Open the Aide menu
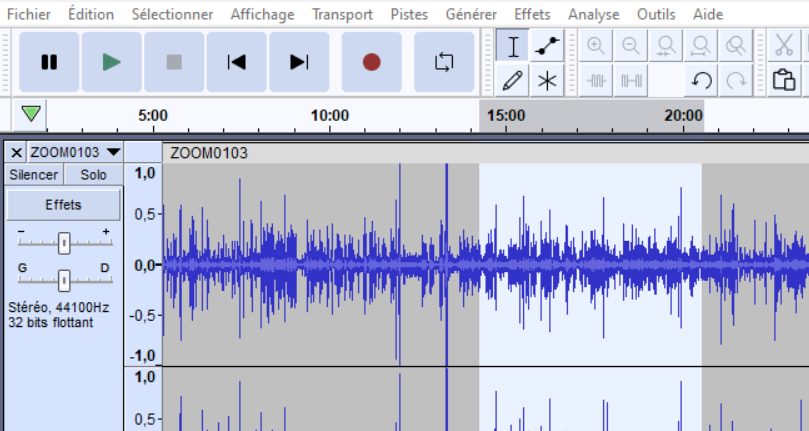Image resolution: width=809 pixels, height=431 pixels. coord(708,14)
